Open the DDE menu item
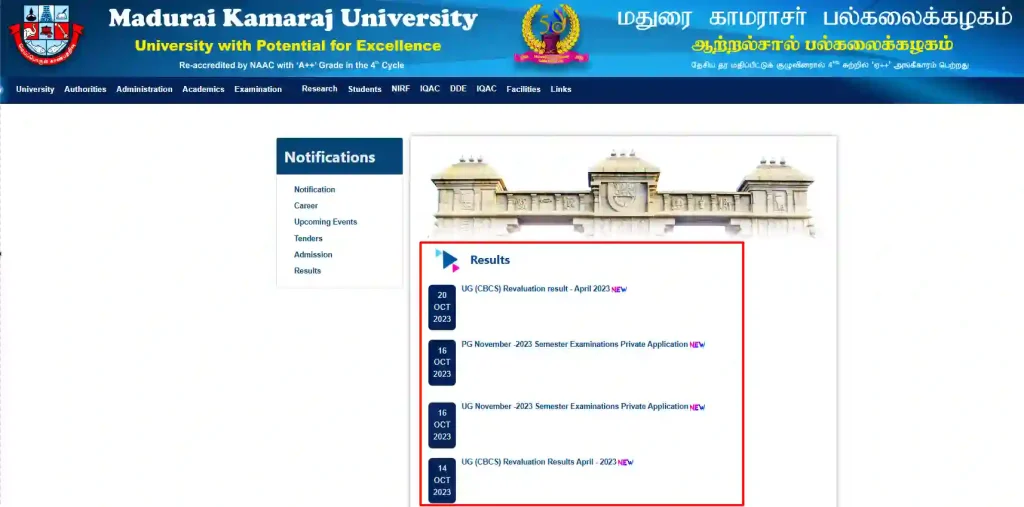 (458, 89)
